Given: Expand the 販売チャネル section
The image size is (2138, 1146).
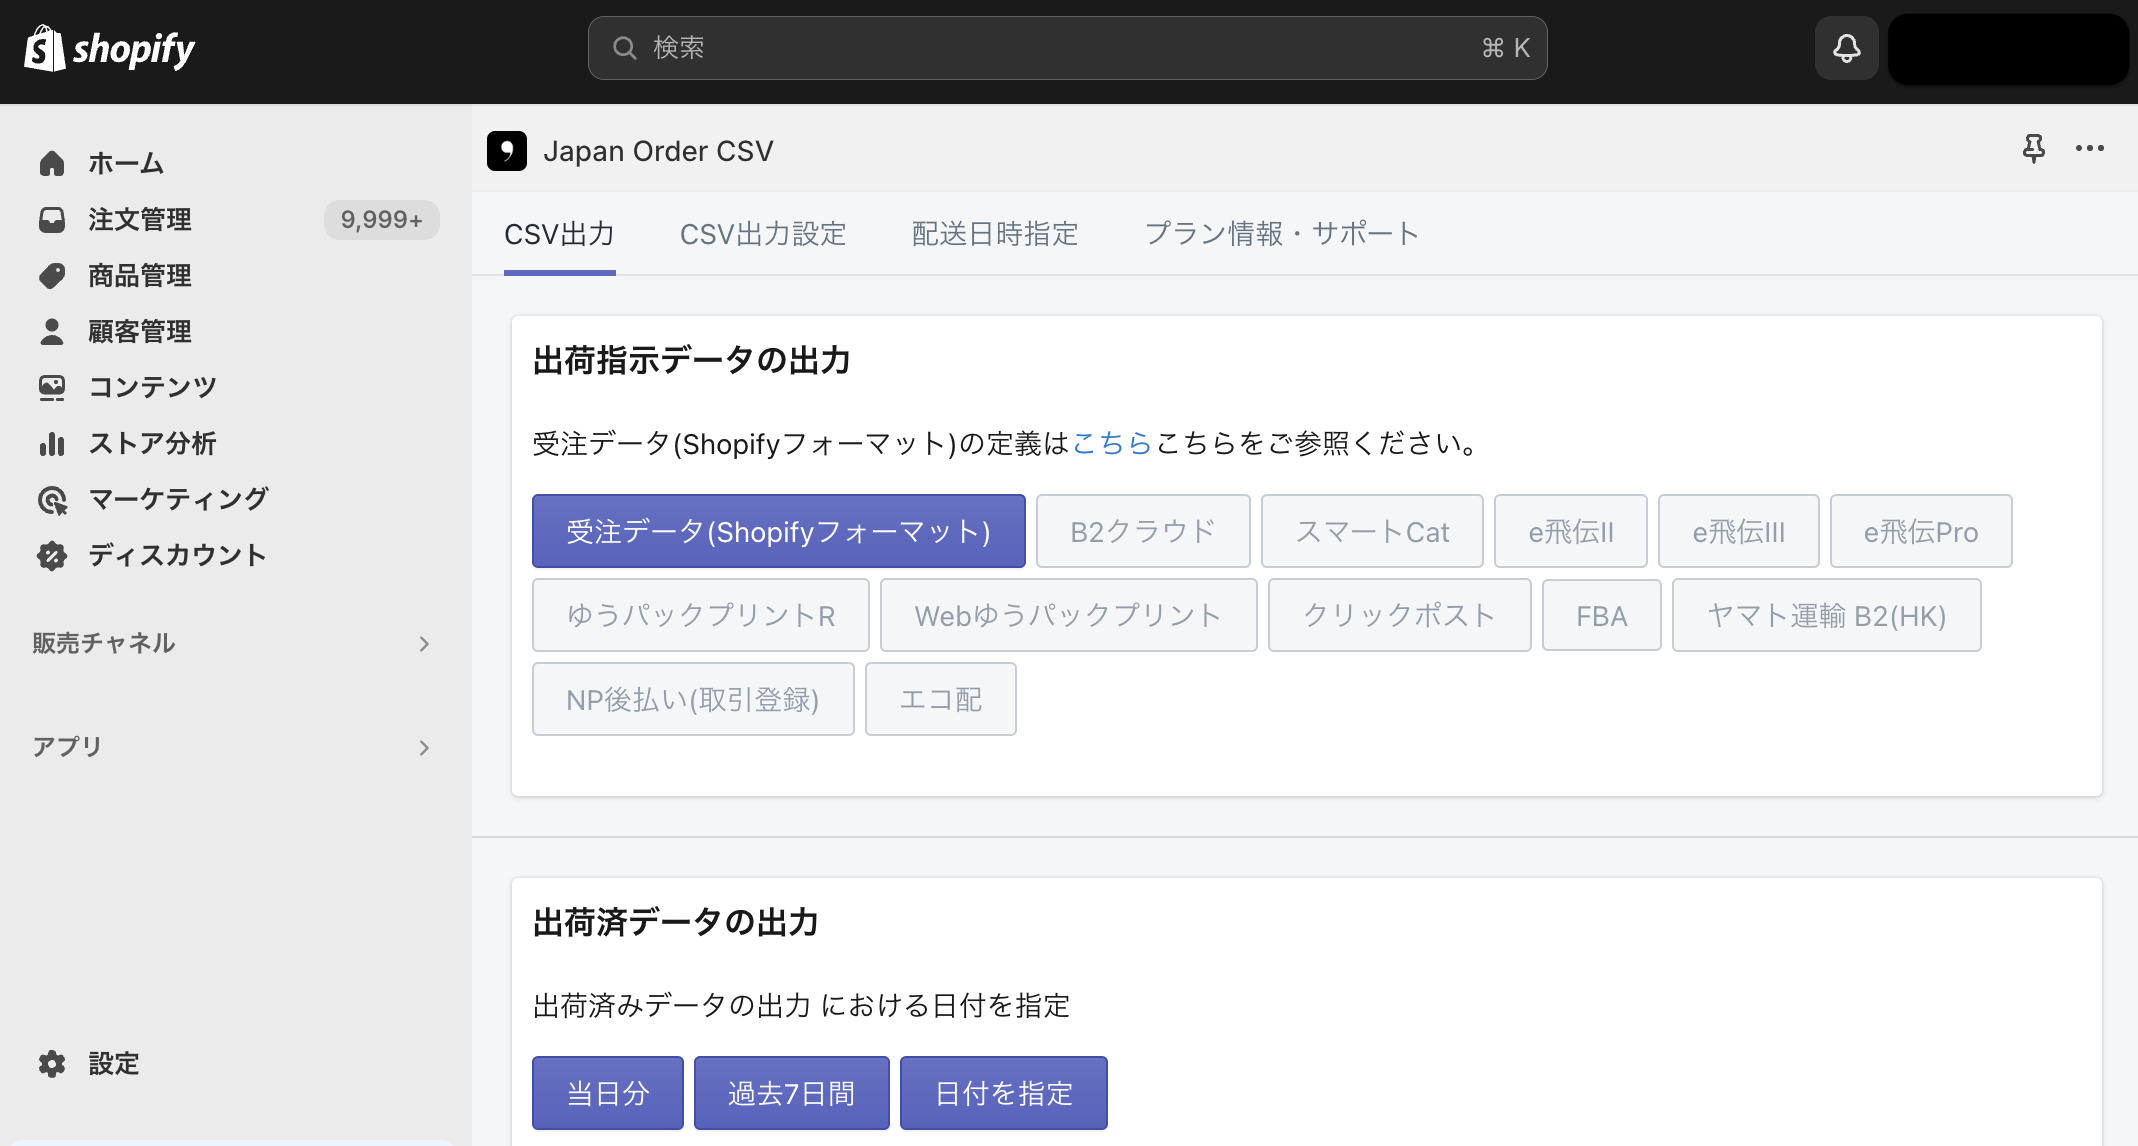Looking at the screenshot, I should pyautogui.click(x=232, y=644).
